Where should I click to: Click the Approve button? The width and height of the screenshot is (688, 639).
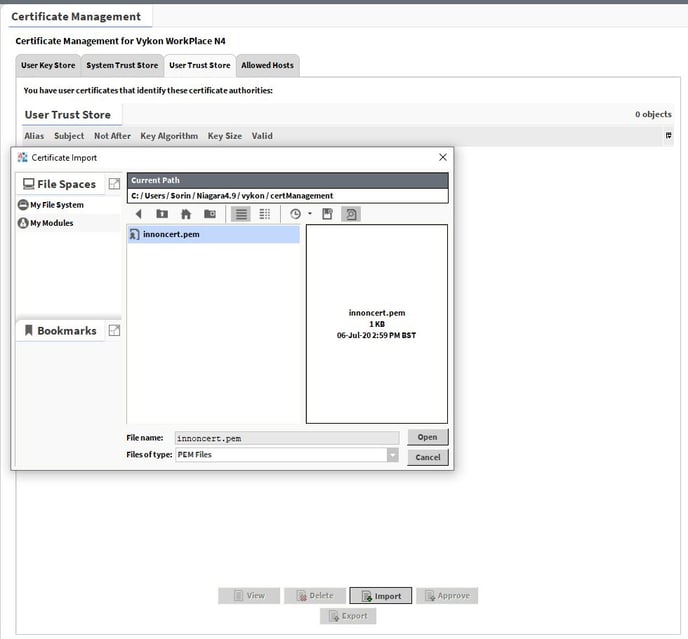point(447,596)
